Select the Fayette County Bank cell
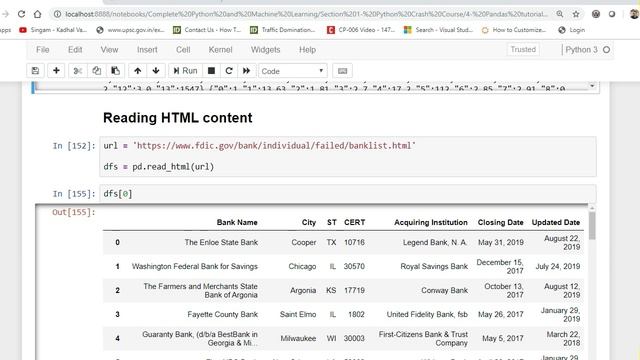 pyautogui.click(x=222, y=314)
